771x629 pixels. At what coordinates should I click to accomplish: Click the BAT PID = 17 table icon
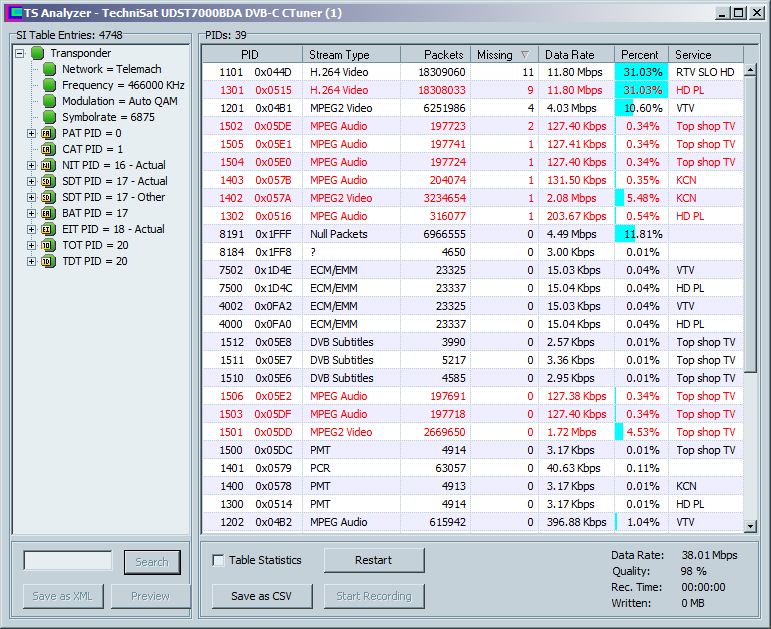coord(48,213)
